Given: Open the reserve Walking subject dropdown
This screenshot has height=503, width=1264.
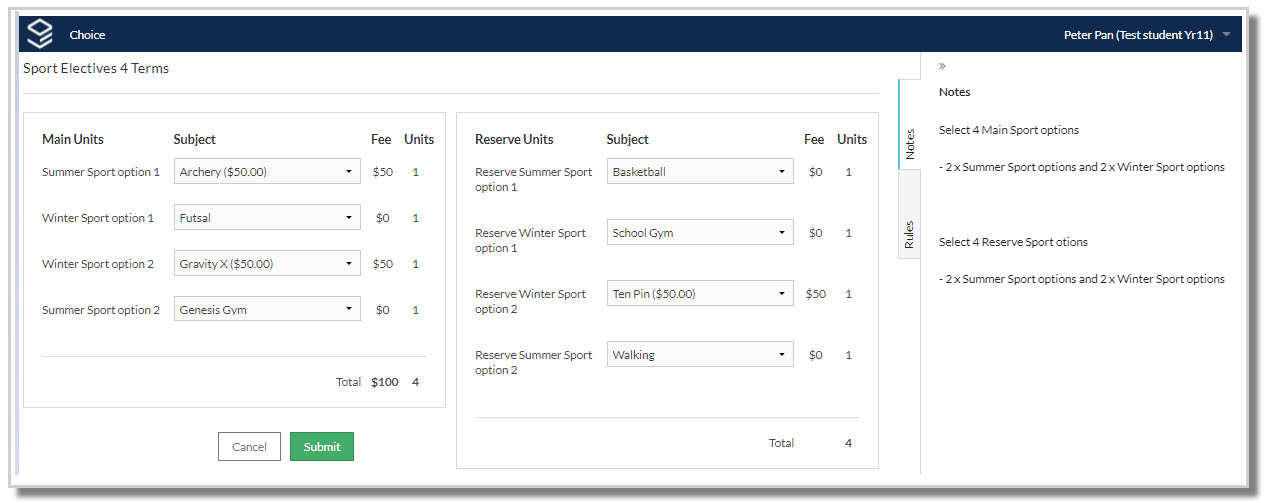Looking at the screenshot, I should (x=700, y=355).
